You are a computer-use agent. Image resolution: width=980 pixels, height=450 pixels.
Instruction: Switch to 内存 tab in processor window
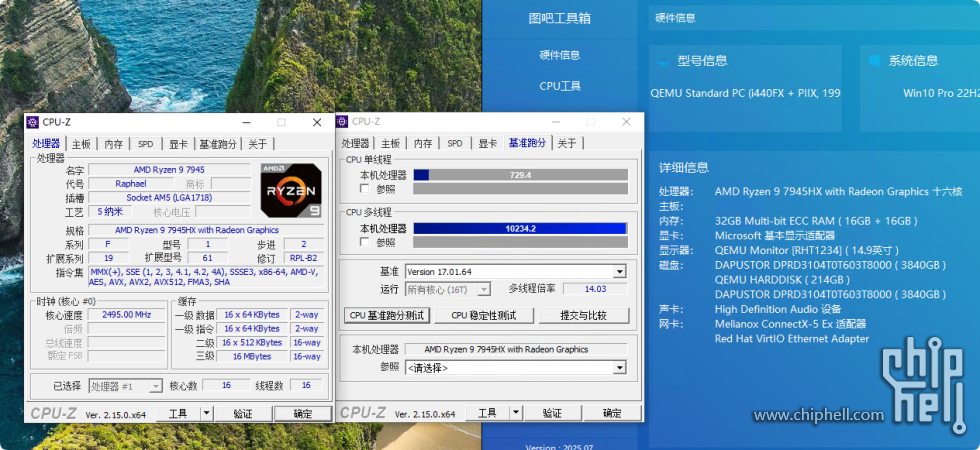click(114, 144)
